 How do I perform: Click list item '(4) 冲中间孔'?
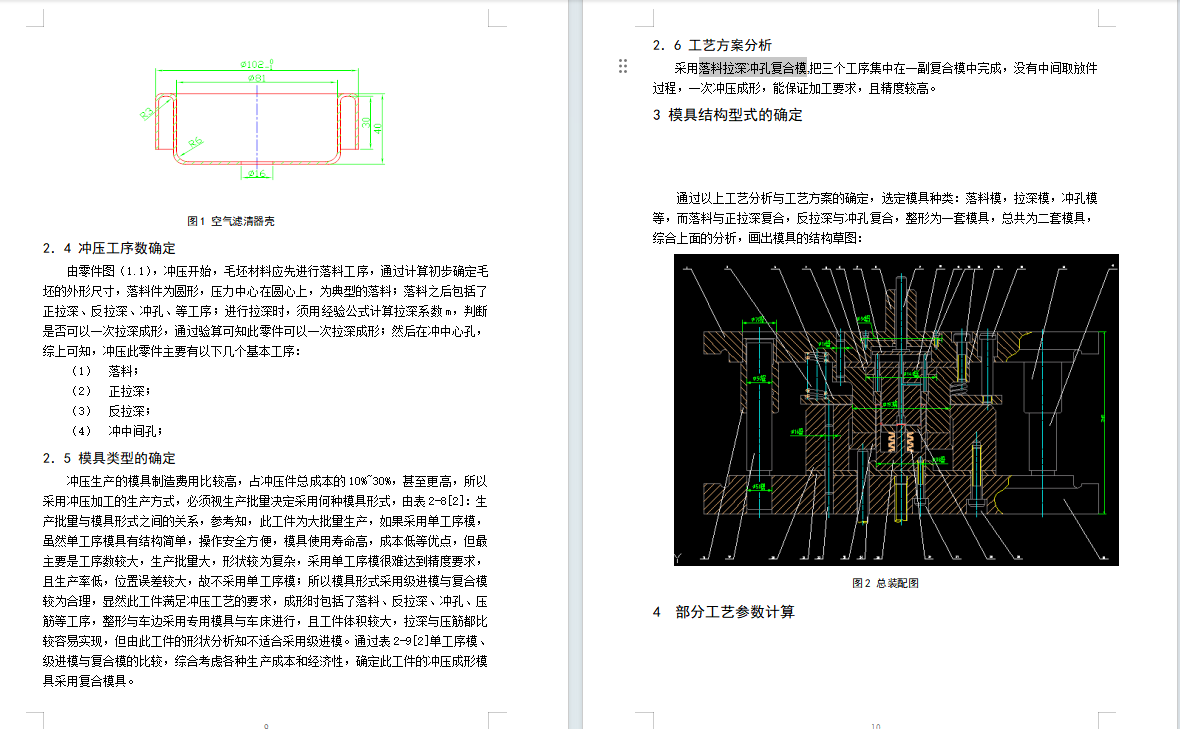[117, 431]
